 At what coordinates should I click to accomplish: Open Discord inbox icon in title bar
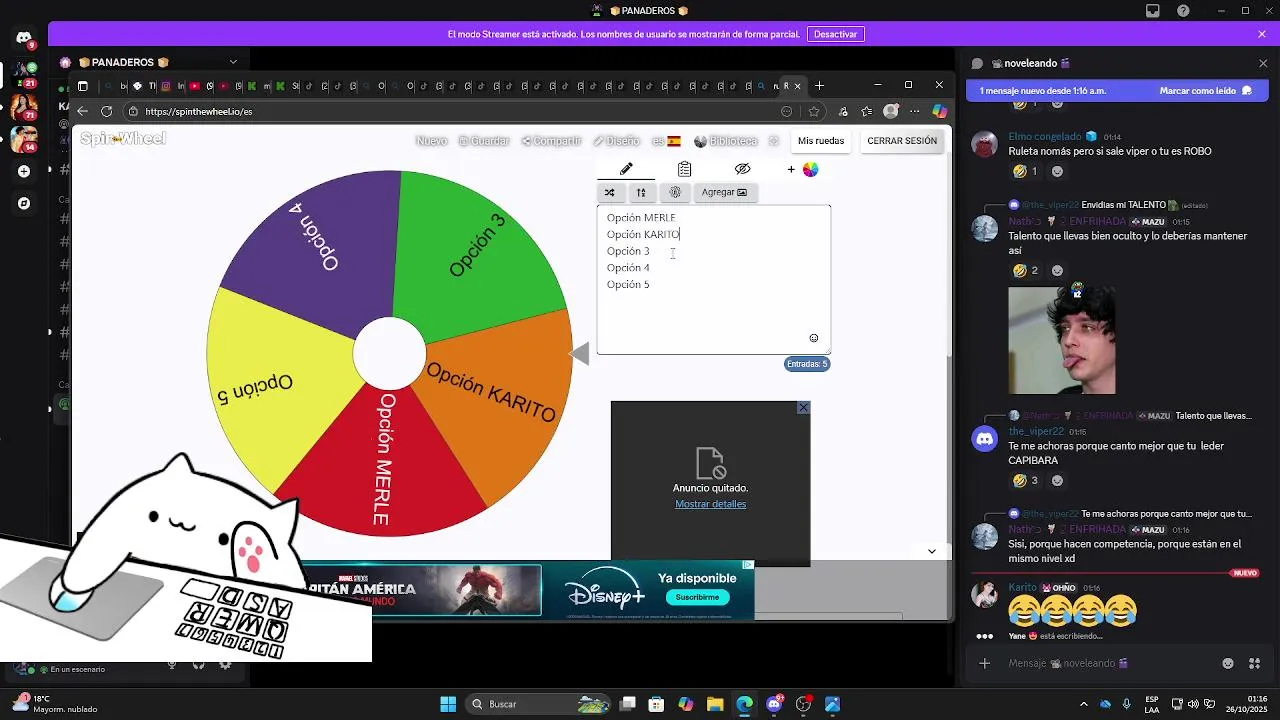pyautogui.click(x=1153, y=11)
